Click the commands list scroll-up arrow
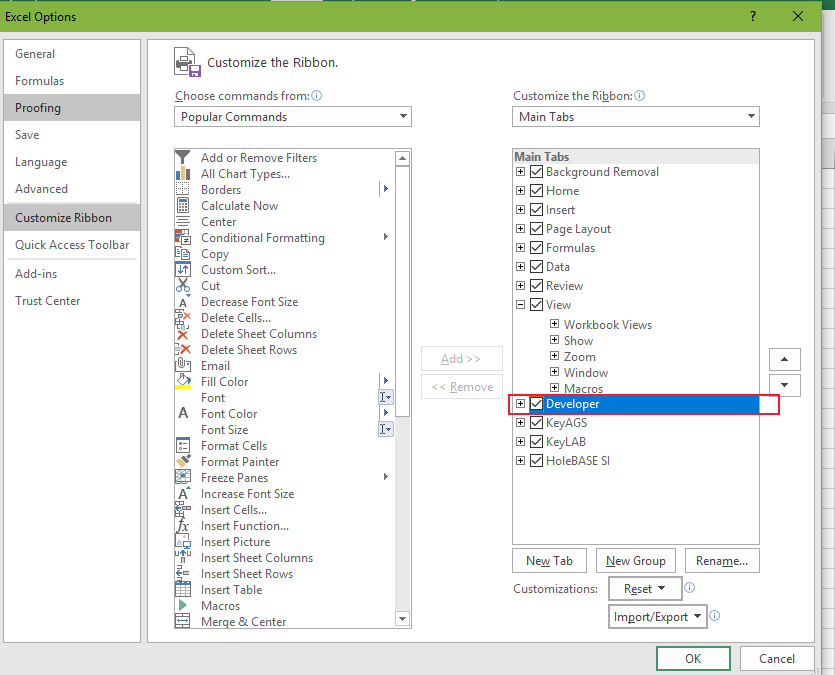 pyautogui.click(x=403, y=158)
